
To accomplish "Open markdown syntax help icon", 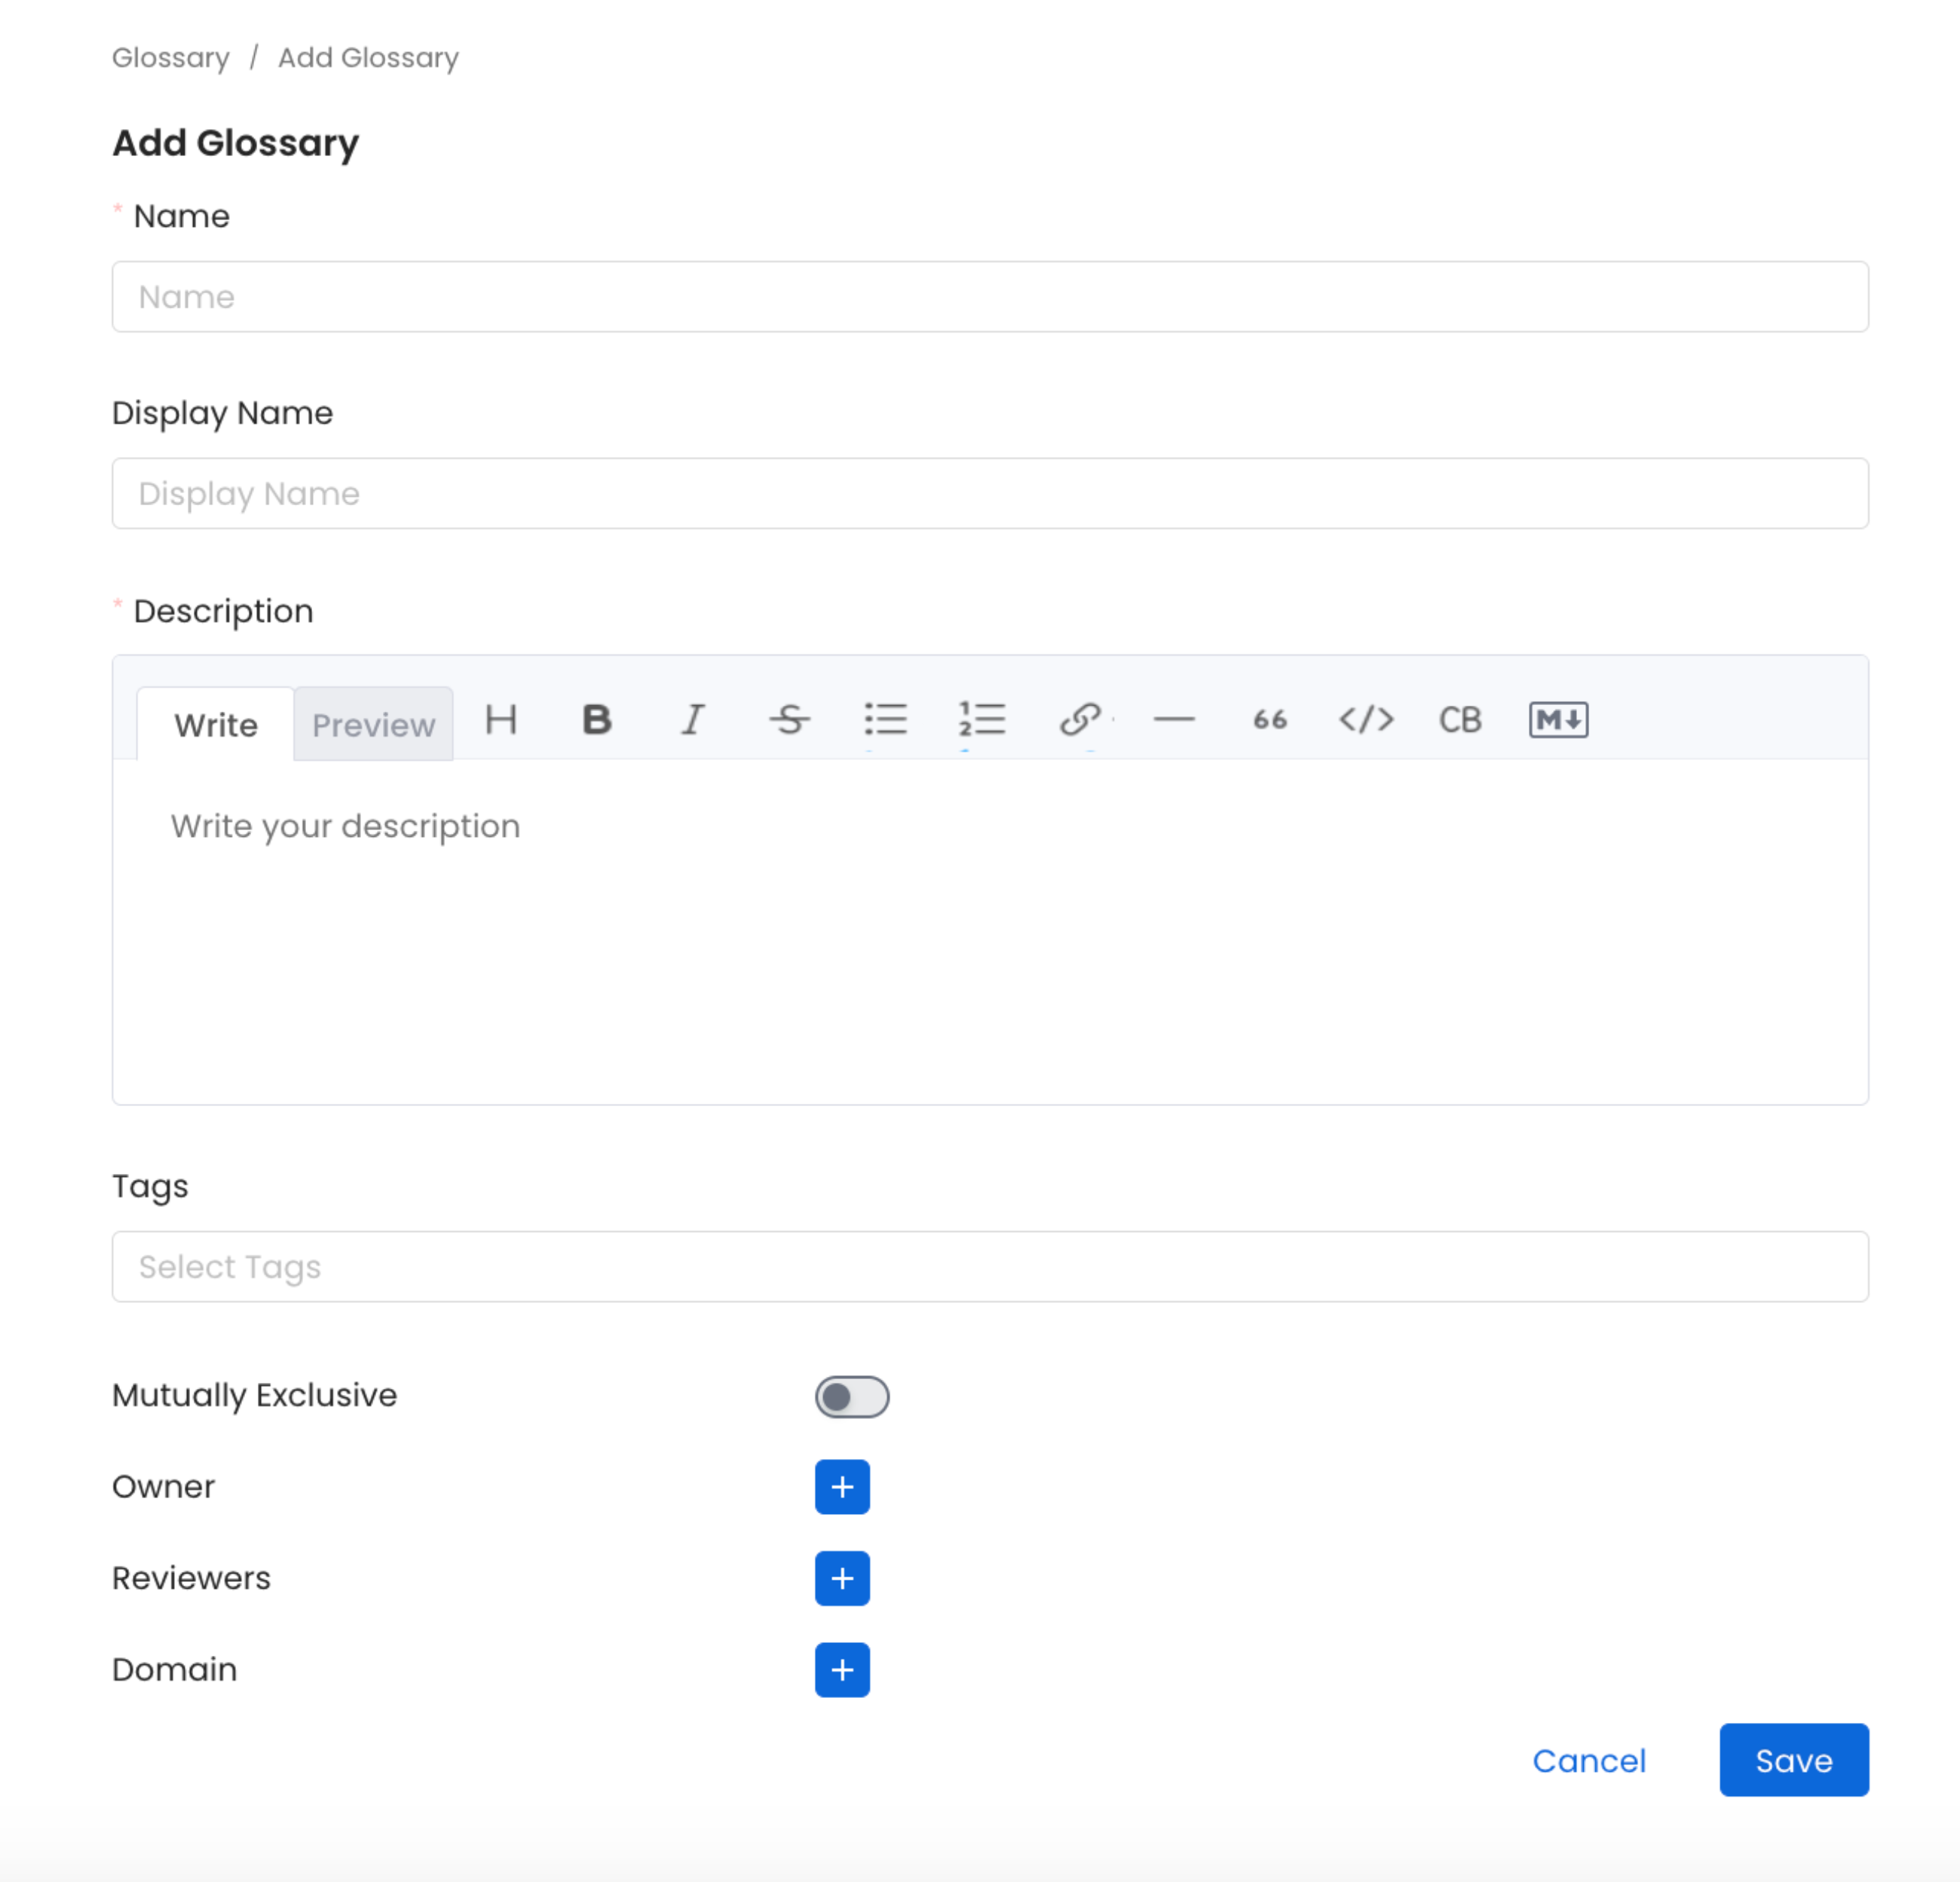I will pyautogui.click(x=1556, y=720).
